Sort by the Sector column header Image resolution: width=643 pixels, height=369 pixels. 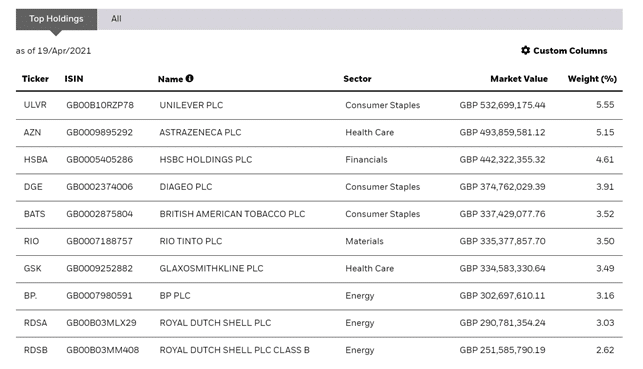click(x=357, y=79)
